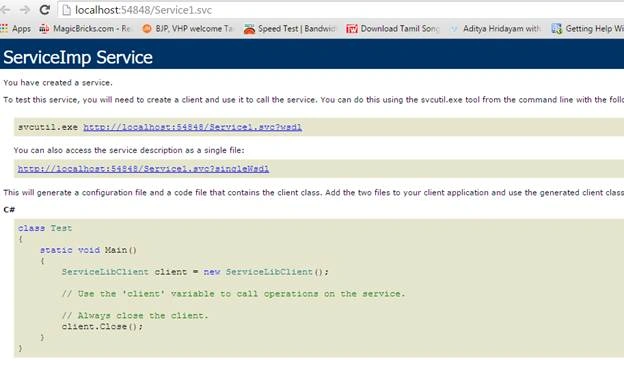Click the C# code section label
The width and height of the screenshot is (624, 366).
point(9,210)
